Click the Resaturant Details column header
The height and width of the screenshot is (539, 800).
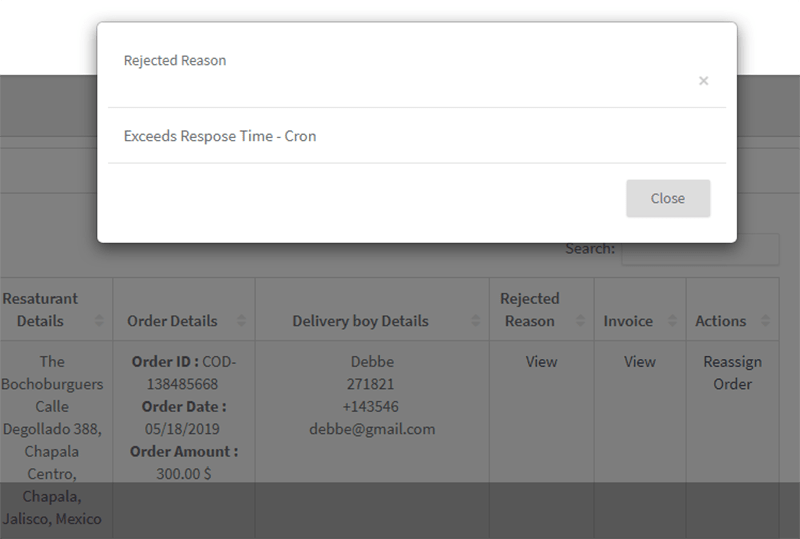(x=40, y=309)
